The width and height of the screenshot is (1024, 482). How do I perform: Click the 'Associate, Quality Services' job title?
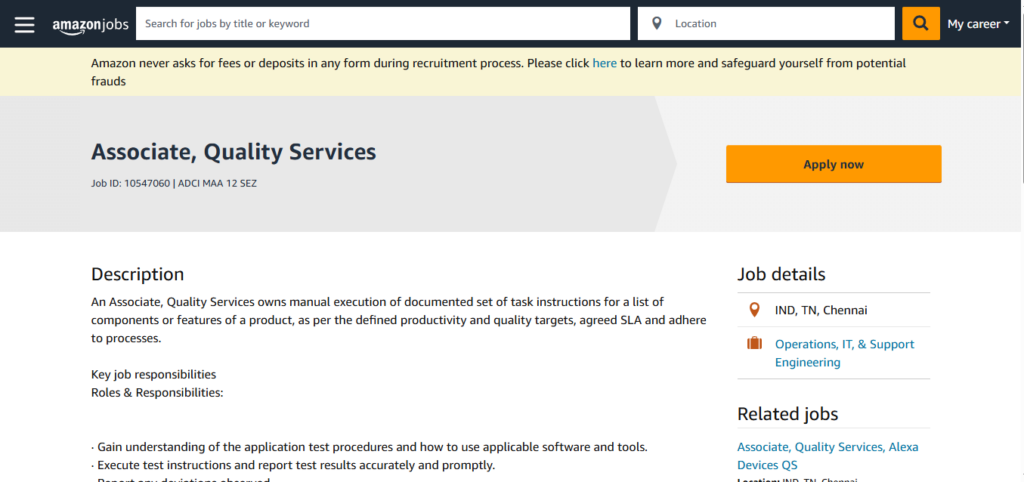point(234,152)
